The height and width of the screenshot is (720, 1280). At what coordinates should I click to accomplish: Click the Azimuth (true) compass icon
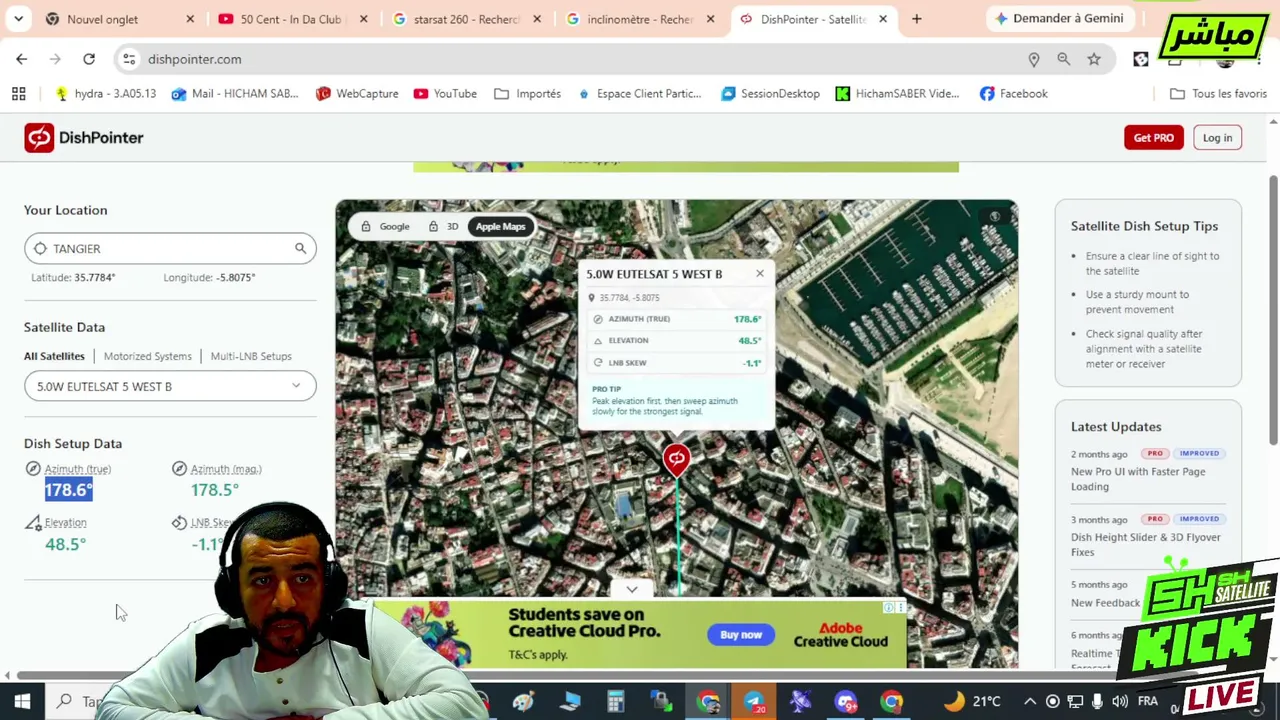[x=33, y=468]
